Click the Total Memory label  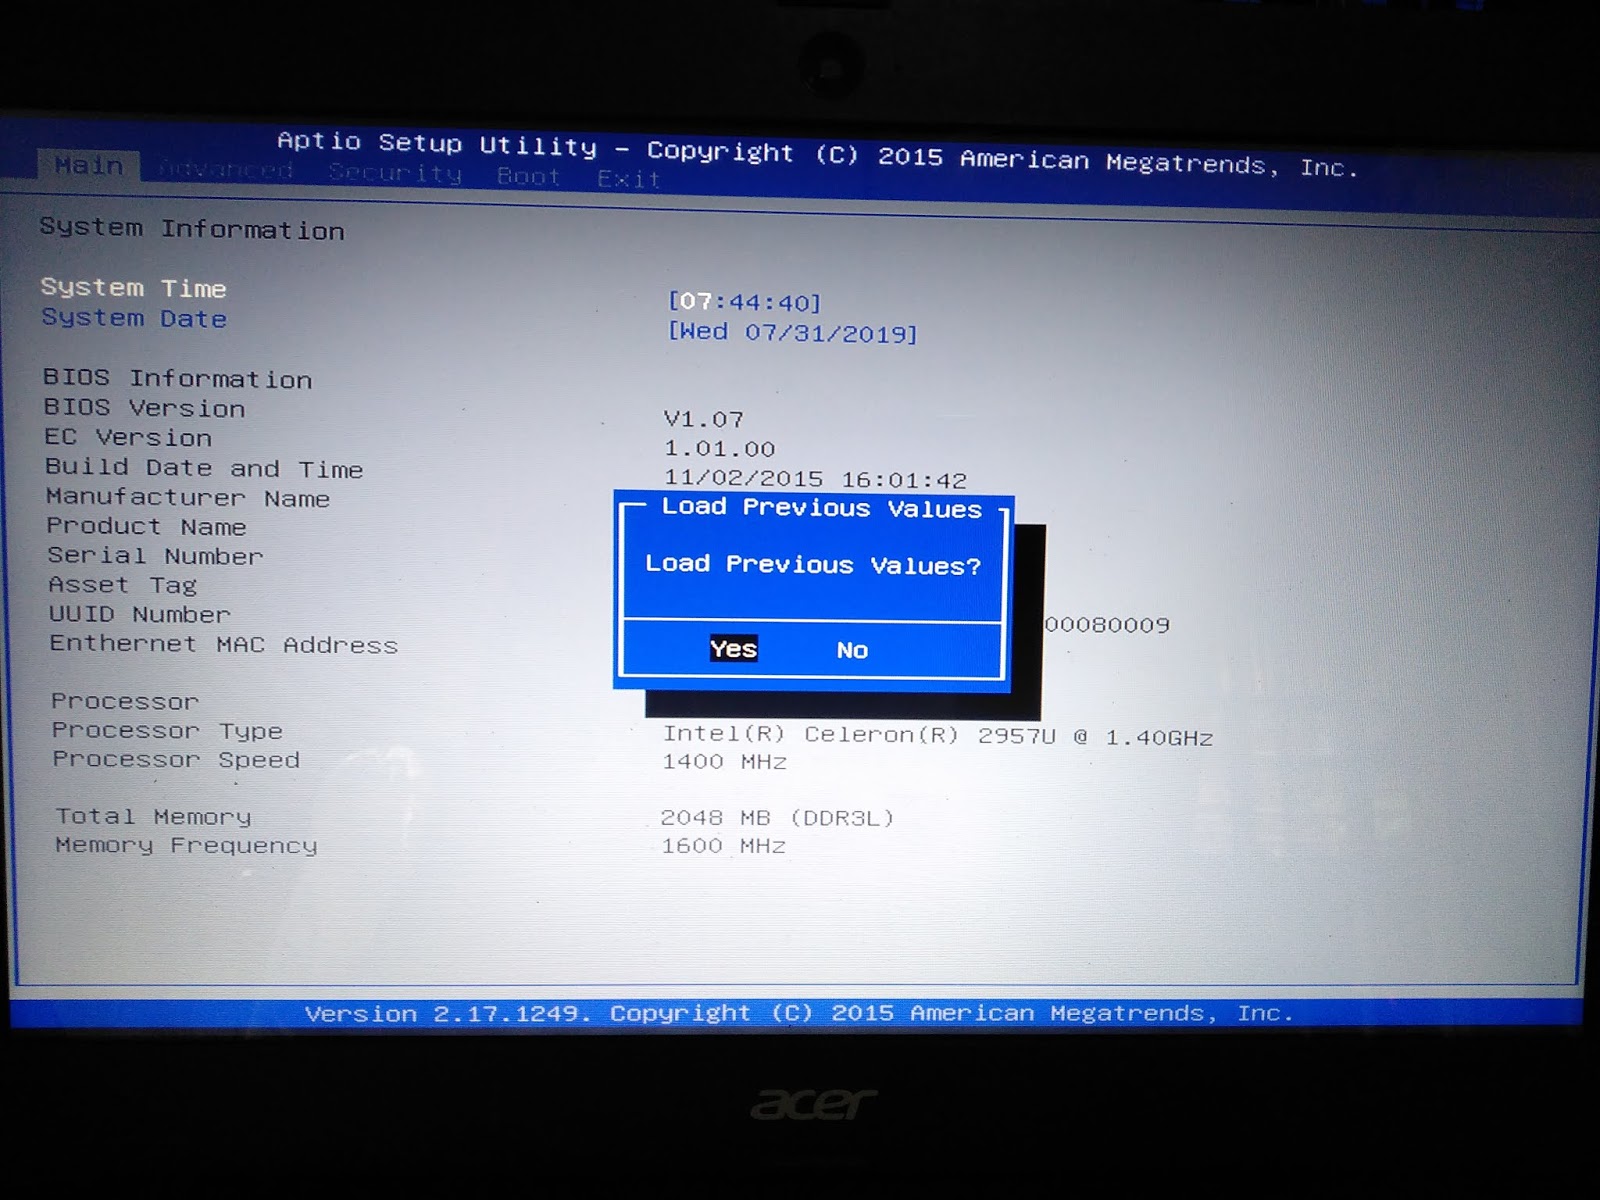pyautogui.click(x=153, y=817)
